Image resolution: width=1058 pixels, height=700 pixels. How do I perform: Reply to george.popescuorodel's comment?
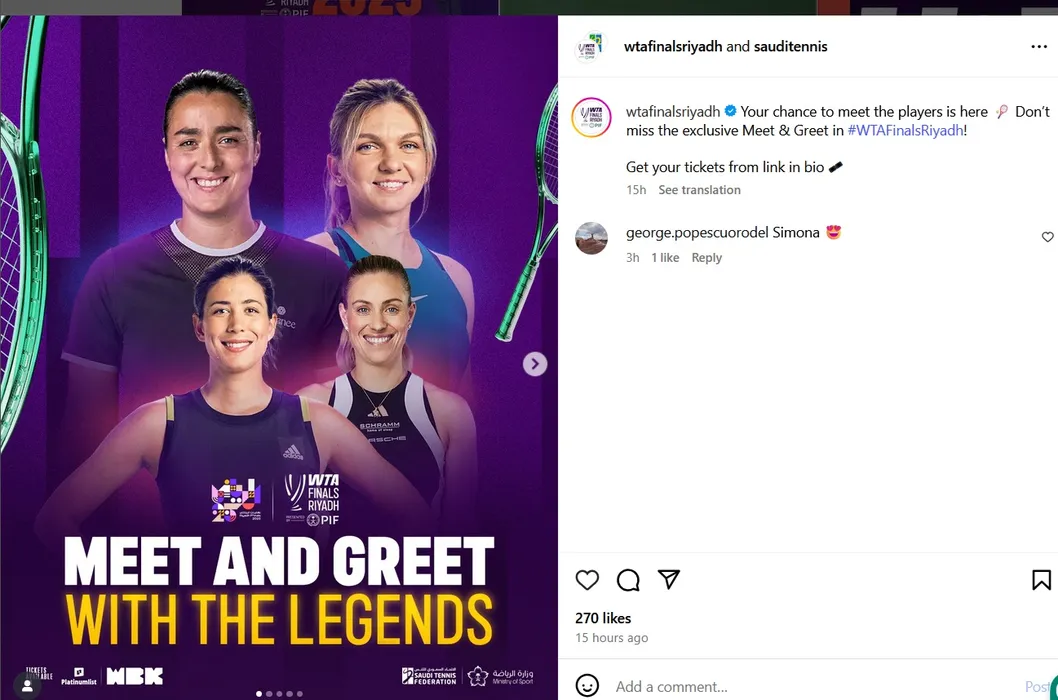(706, 257)
